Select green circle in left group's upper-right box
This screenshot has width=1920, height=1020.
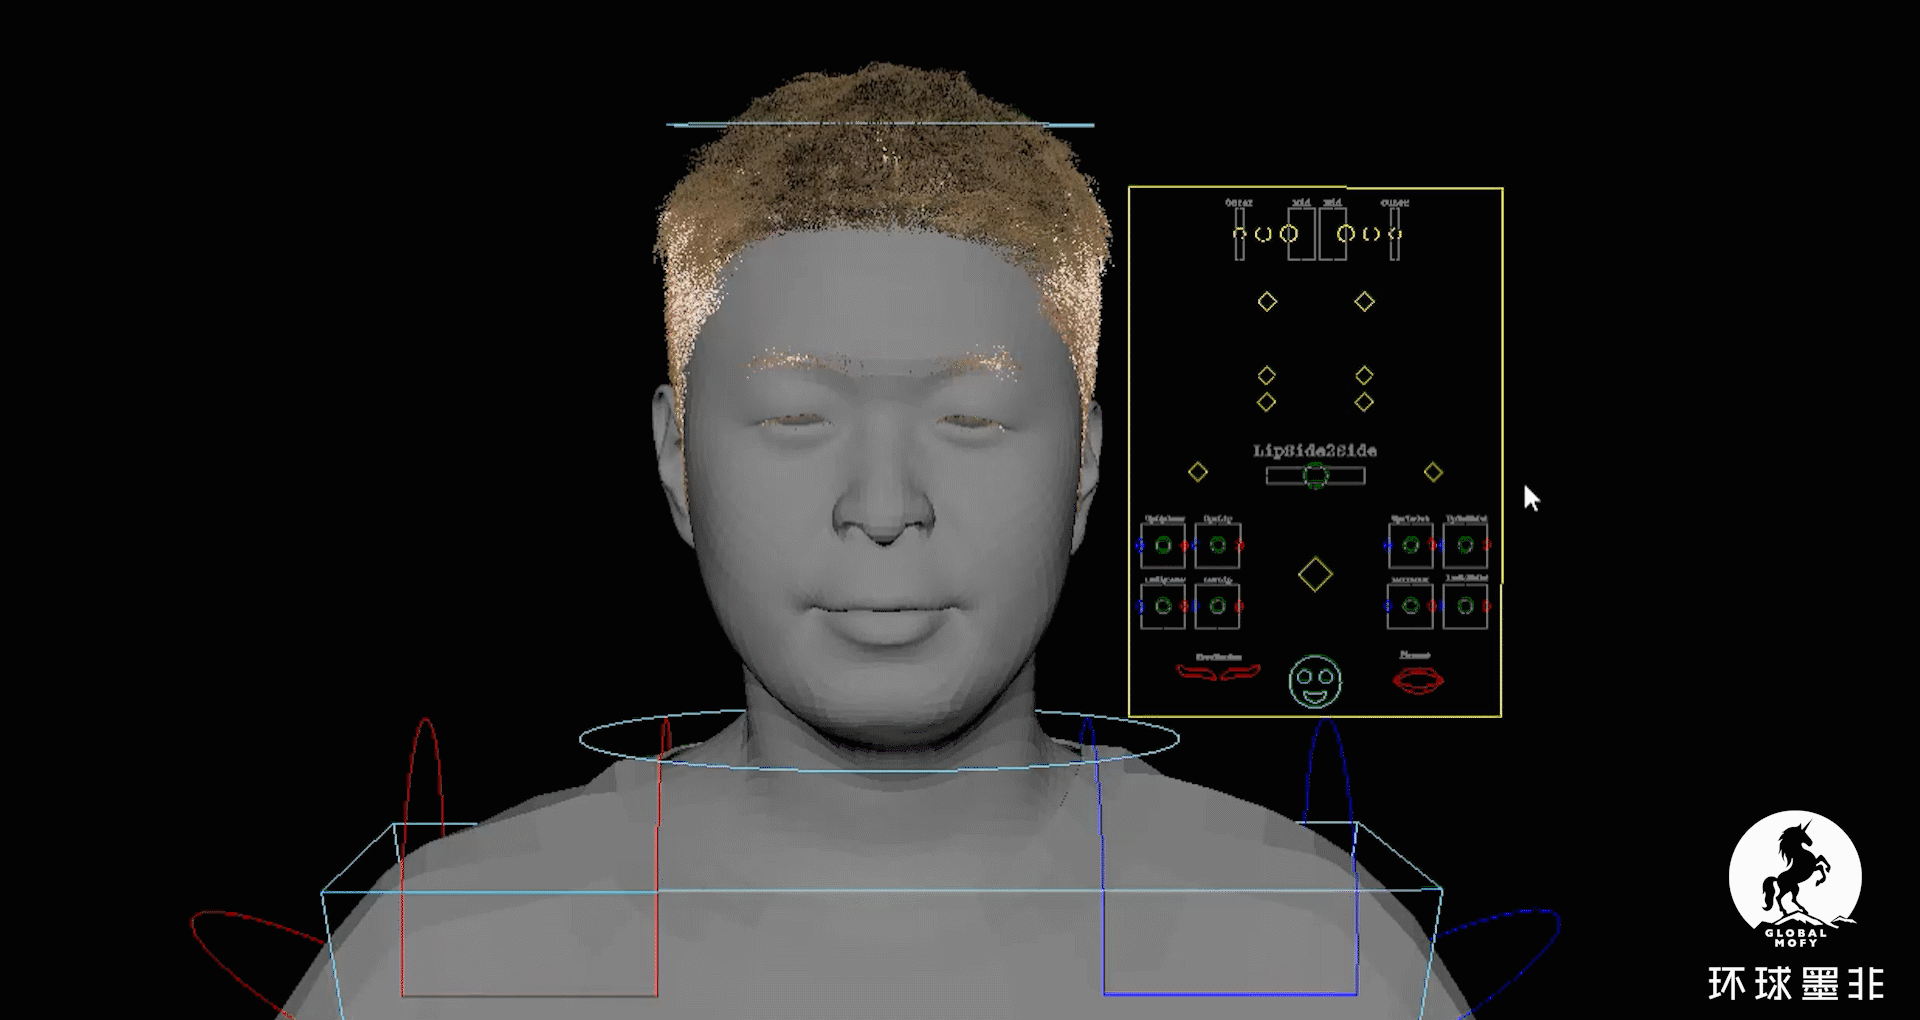tap(1217, 545)
